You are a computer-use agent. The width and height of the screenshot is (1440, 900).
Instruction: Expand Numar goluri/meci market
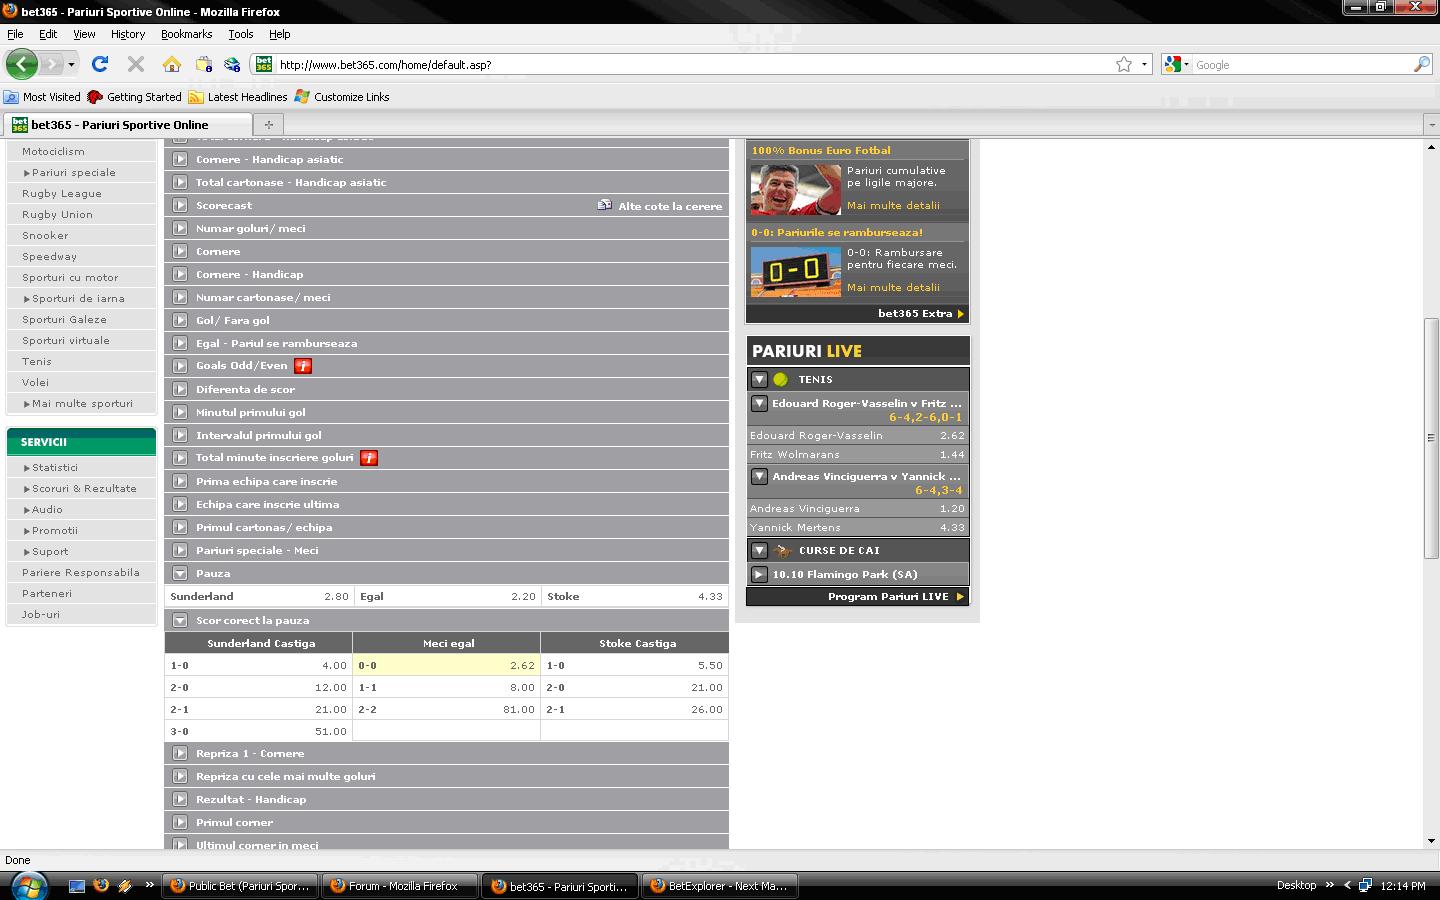coord(180,228)
